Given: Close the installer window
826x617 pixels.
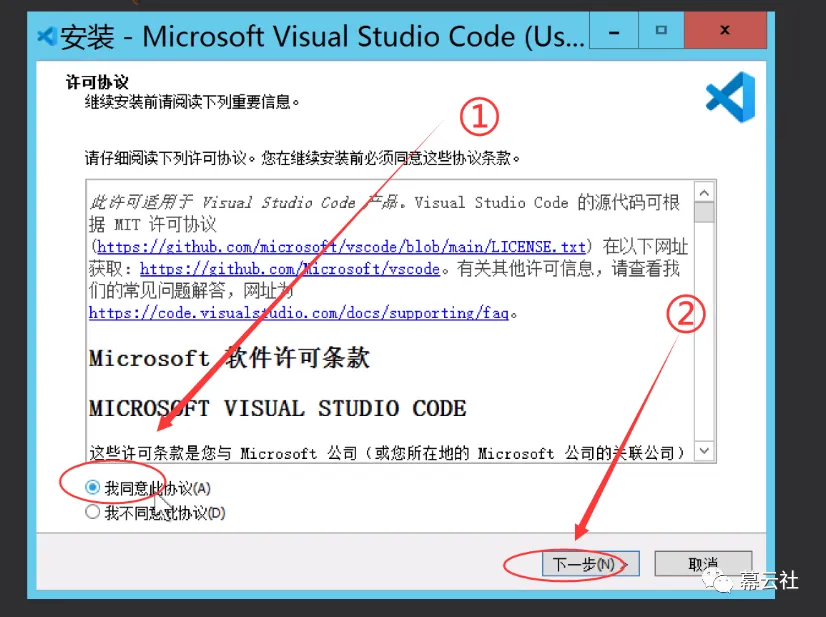Looking at the screenshot, I should point(725,32).
